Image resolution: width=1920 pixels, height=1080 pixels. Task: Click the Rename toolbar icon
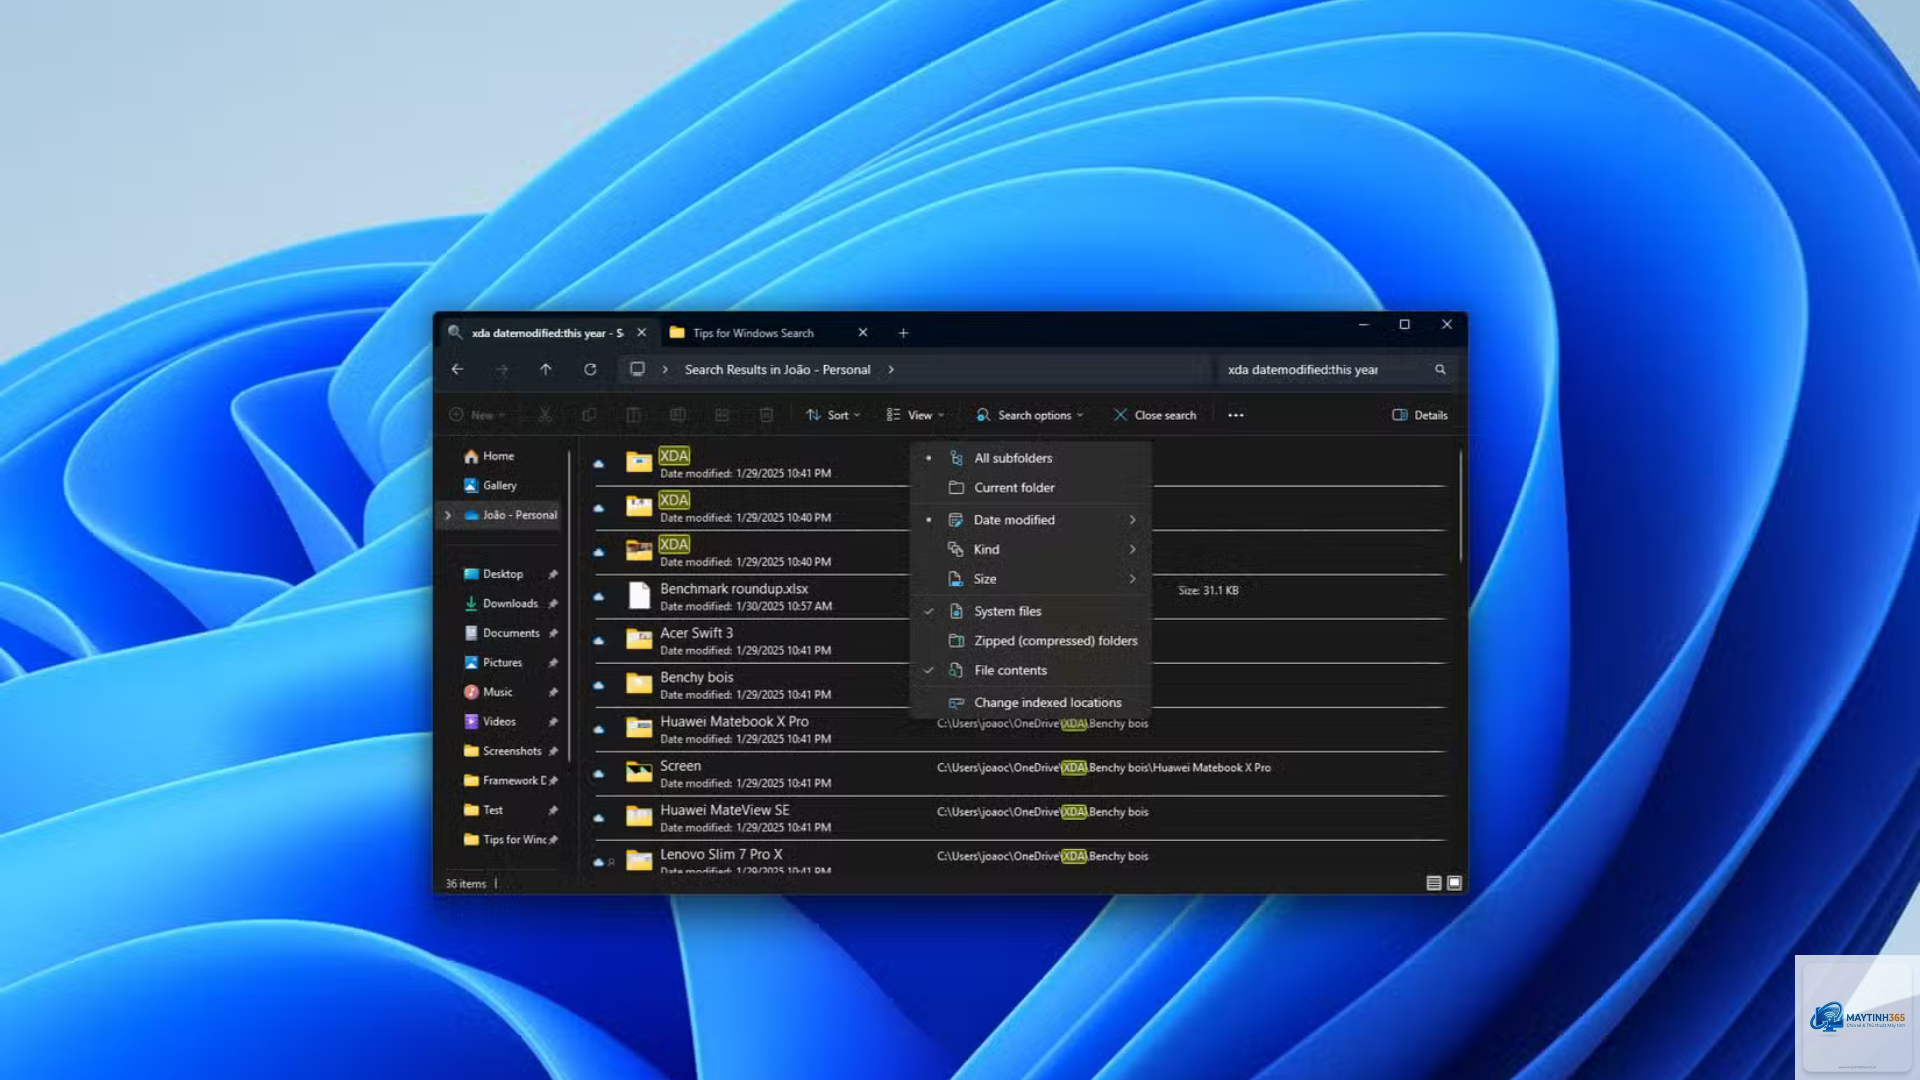coord(677,415)
